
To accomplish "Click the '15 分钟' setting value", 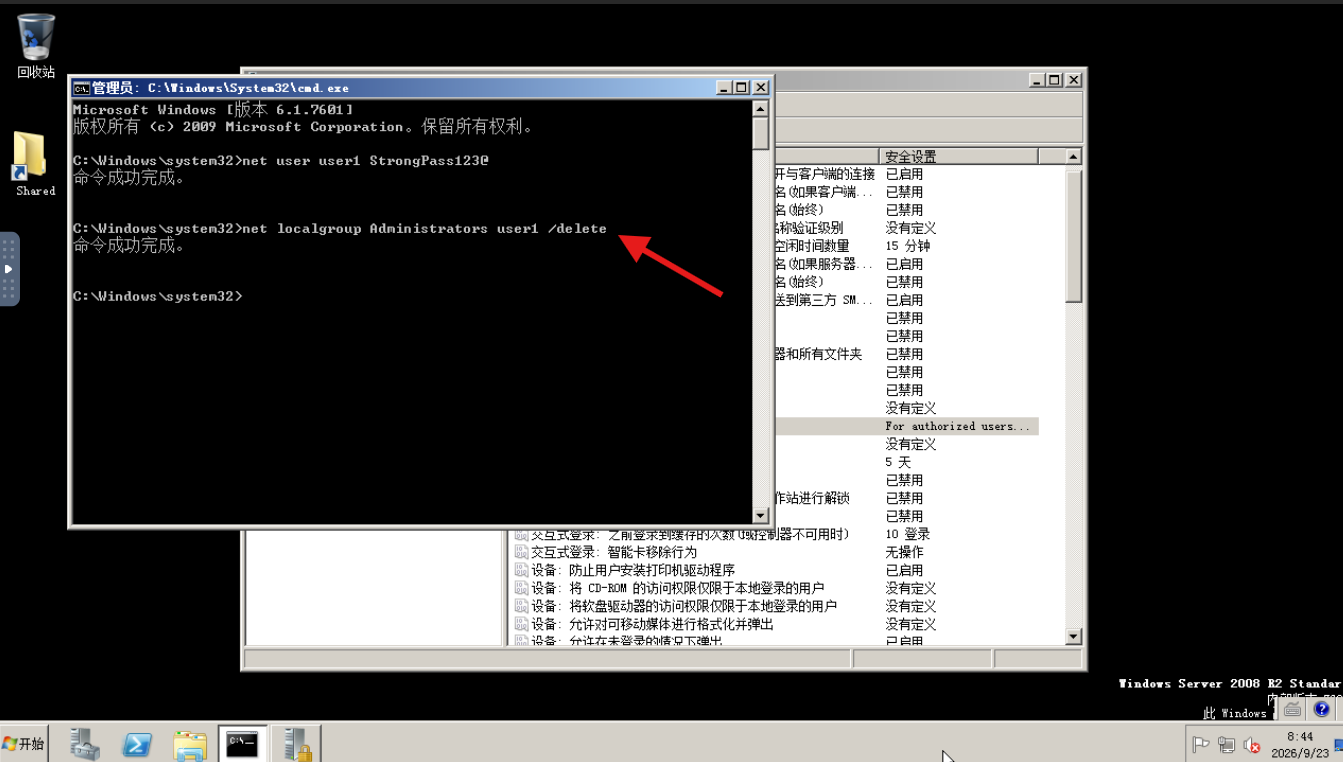I will click(908, 246).
